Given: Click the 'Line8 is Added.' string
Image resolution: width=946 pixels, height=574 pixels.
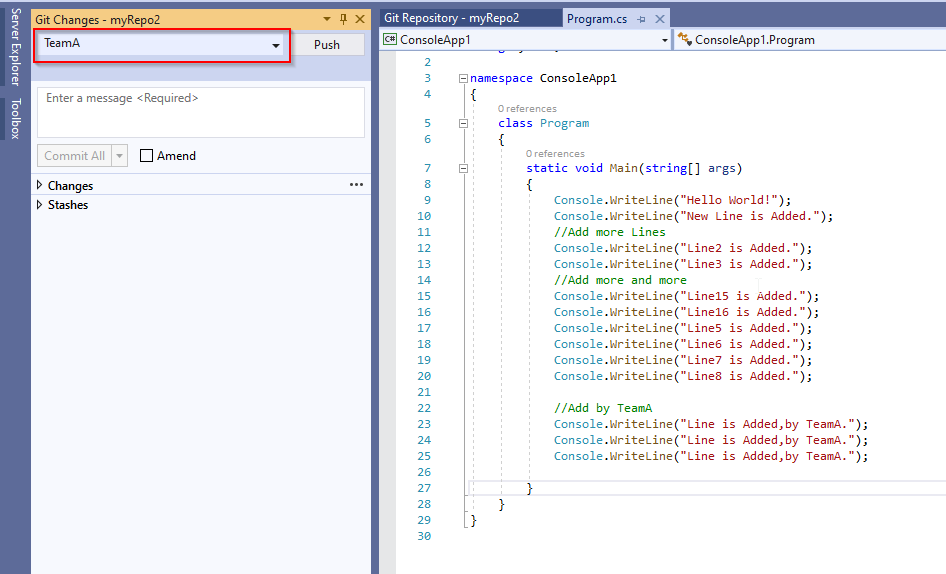Looking at the screenshot, I should (739, 376).
